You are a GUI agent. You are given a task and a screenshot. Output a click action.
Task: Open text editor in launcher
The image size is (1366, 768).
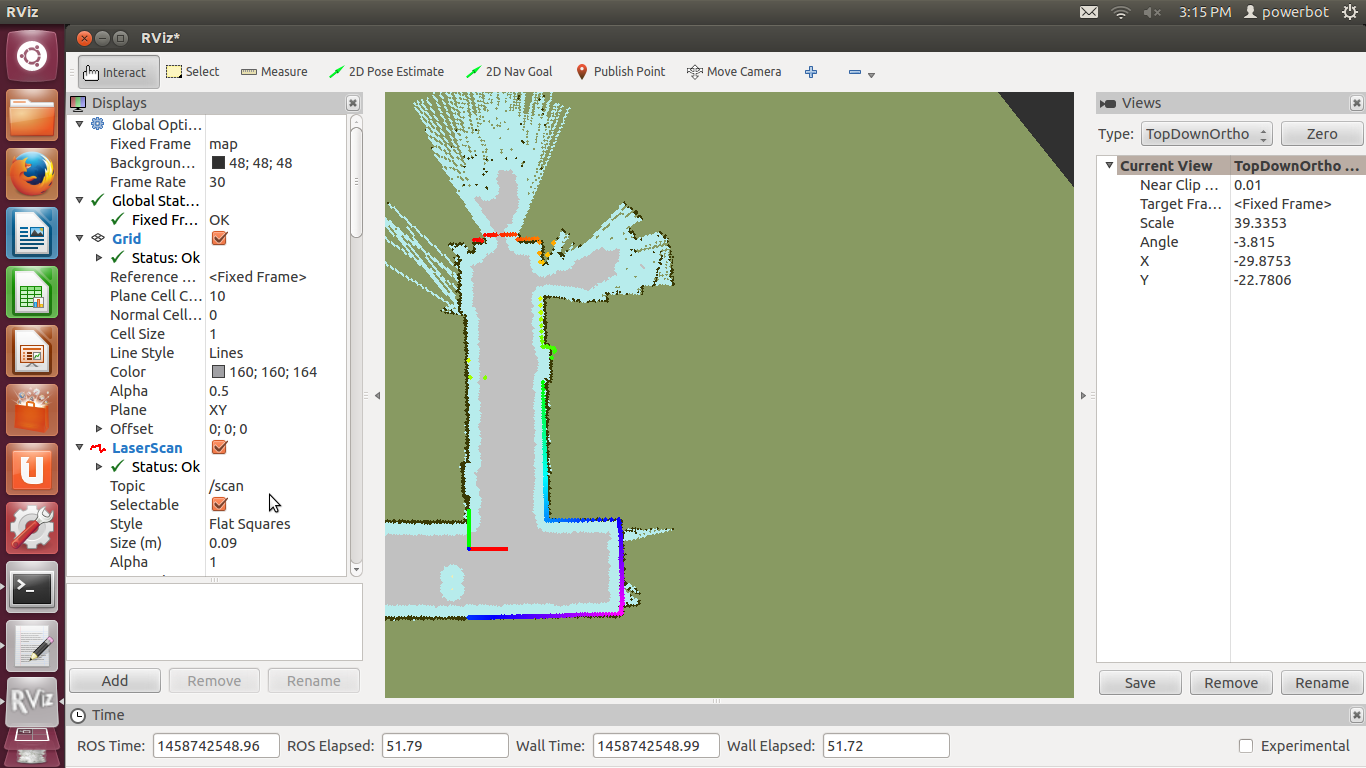(32, 646)
